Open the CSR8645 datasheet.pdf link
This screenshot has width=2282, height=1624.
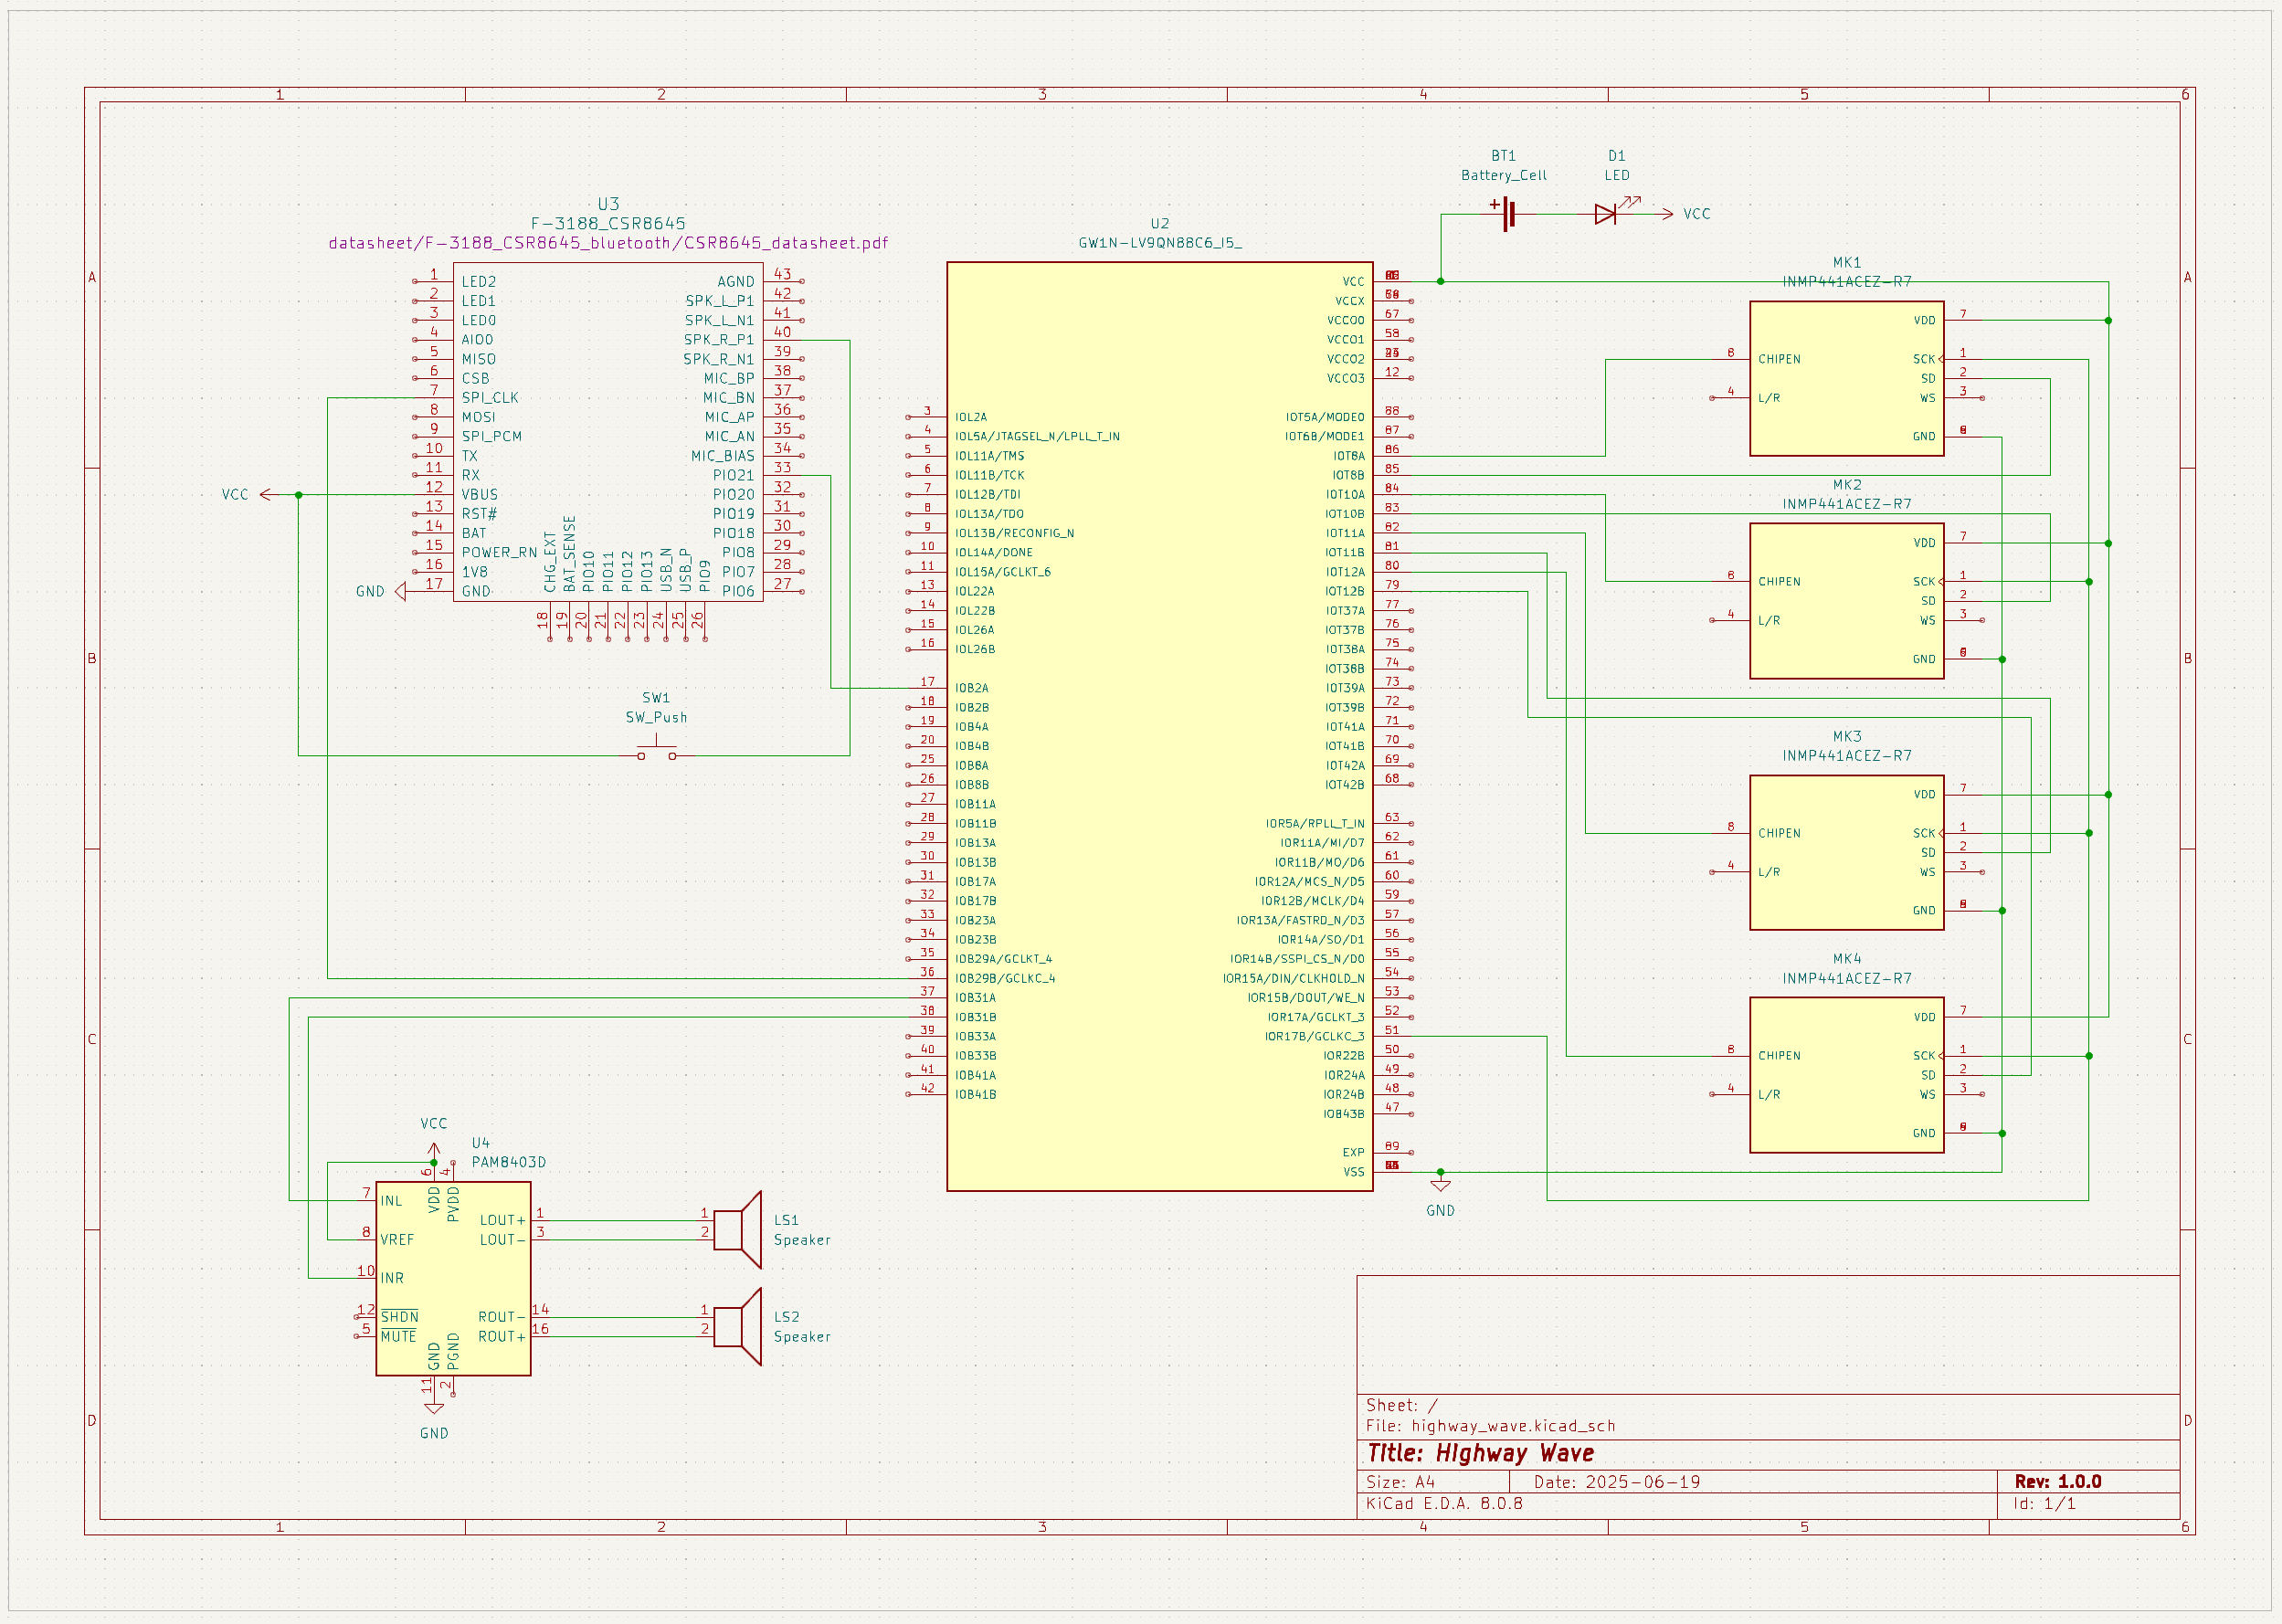point(608,243)
